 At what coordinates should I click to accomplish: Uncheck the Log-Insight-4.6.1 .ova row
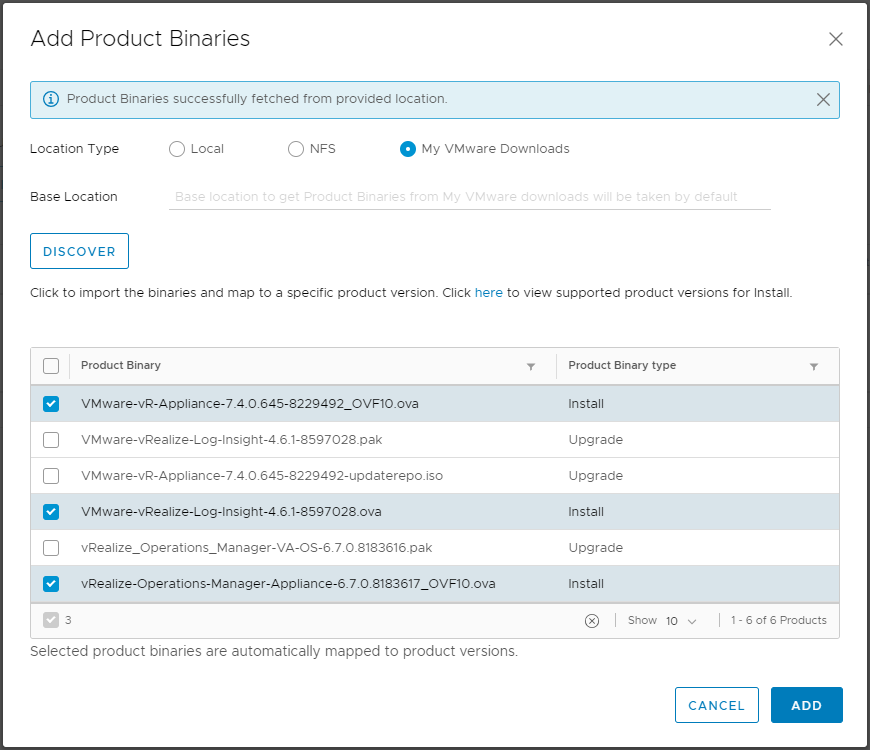pos(51,512)
